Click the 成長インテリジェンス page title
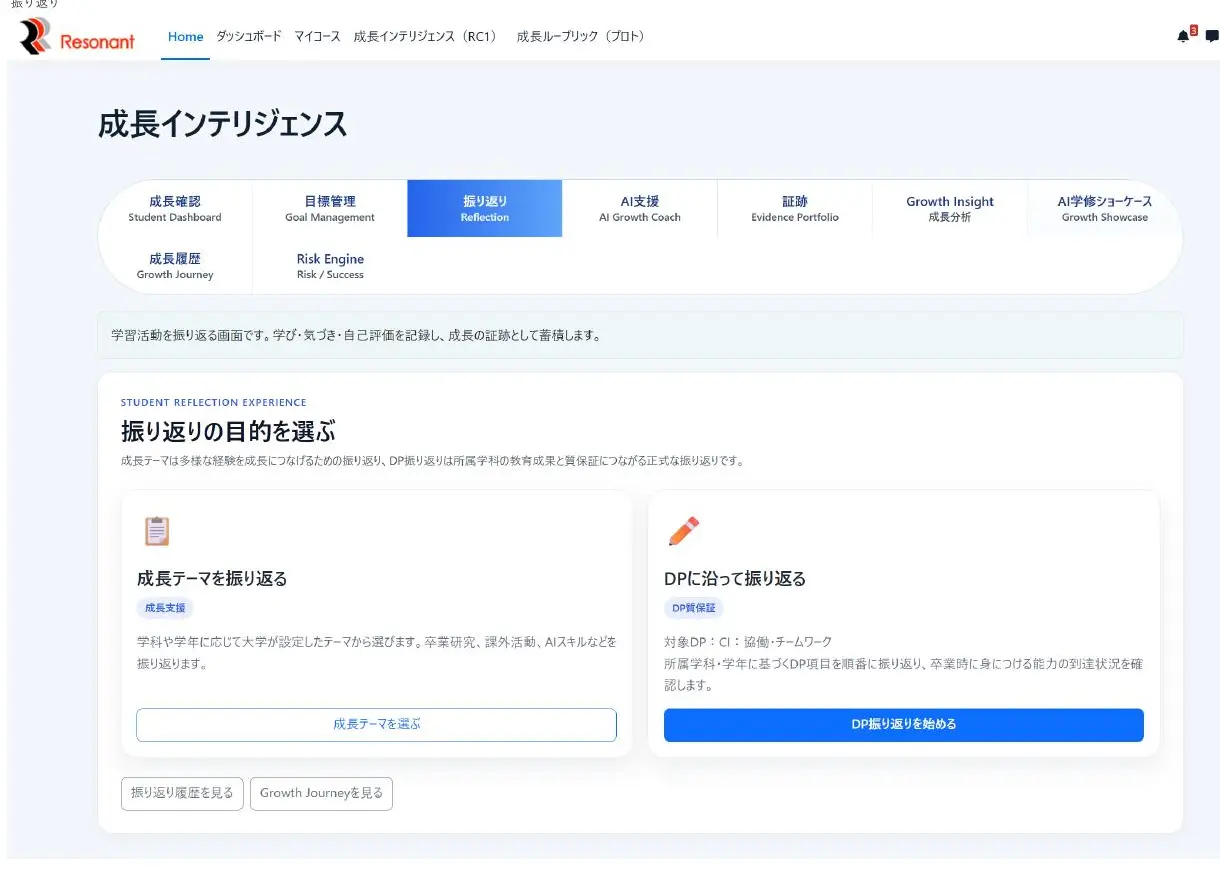 (x=223, y=124)
